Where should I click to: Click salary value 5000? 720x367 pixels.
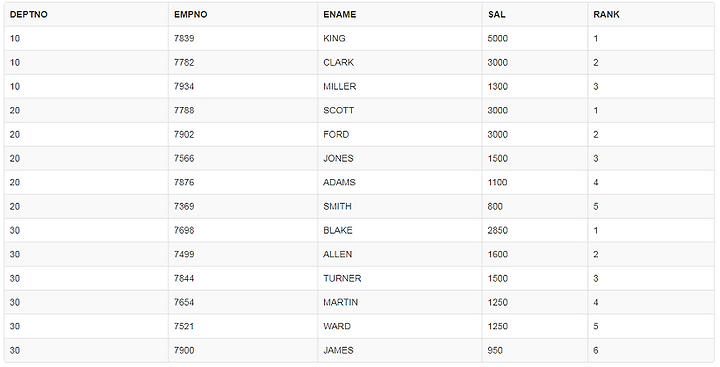(x=498, y=39)
